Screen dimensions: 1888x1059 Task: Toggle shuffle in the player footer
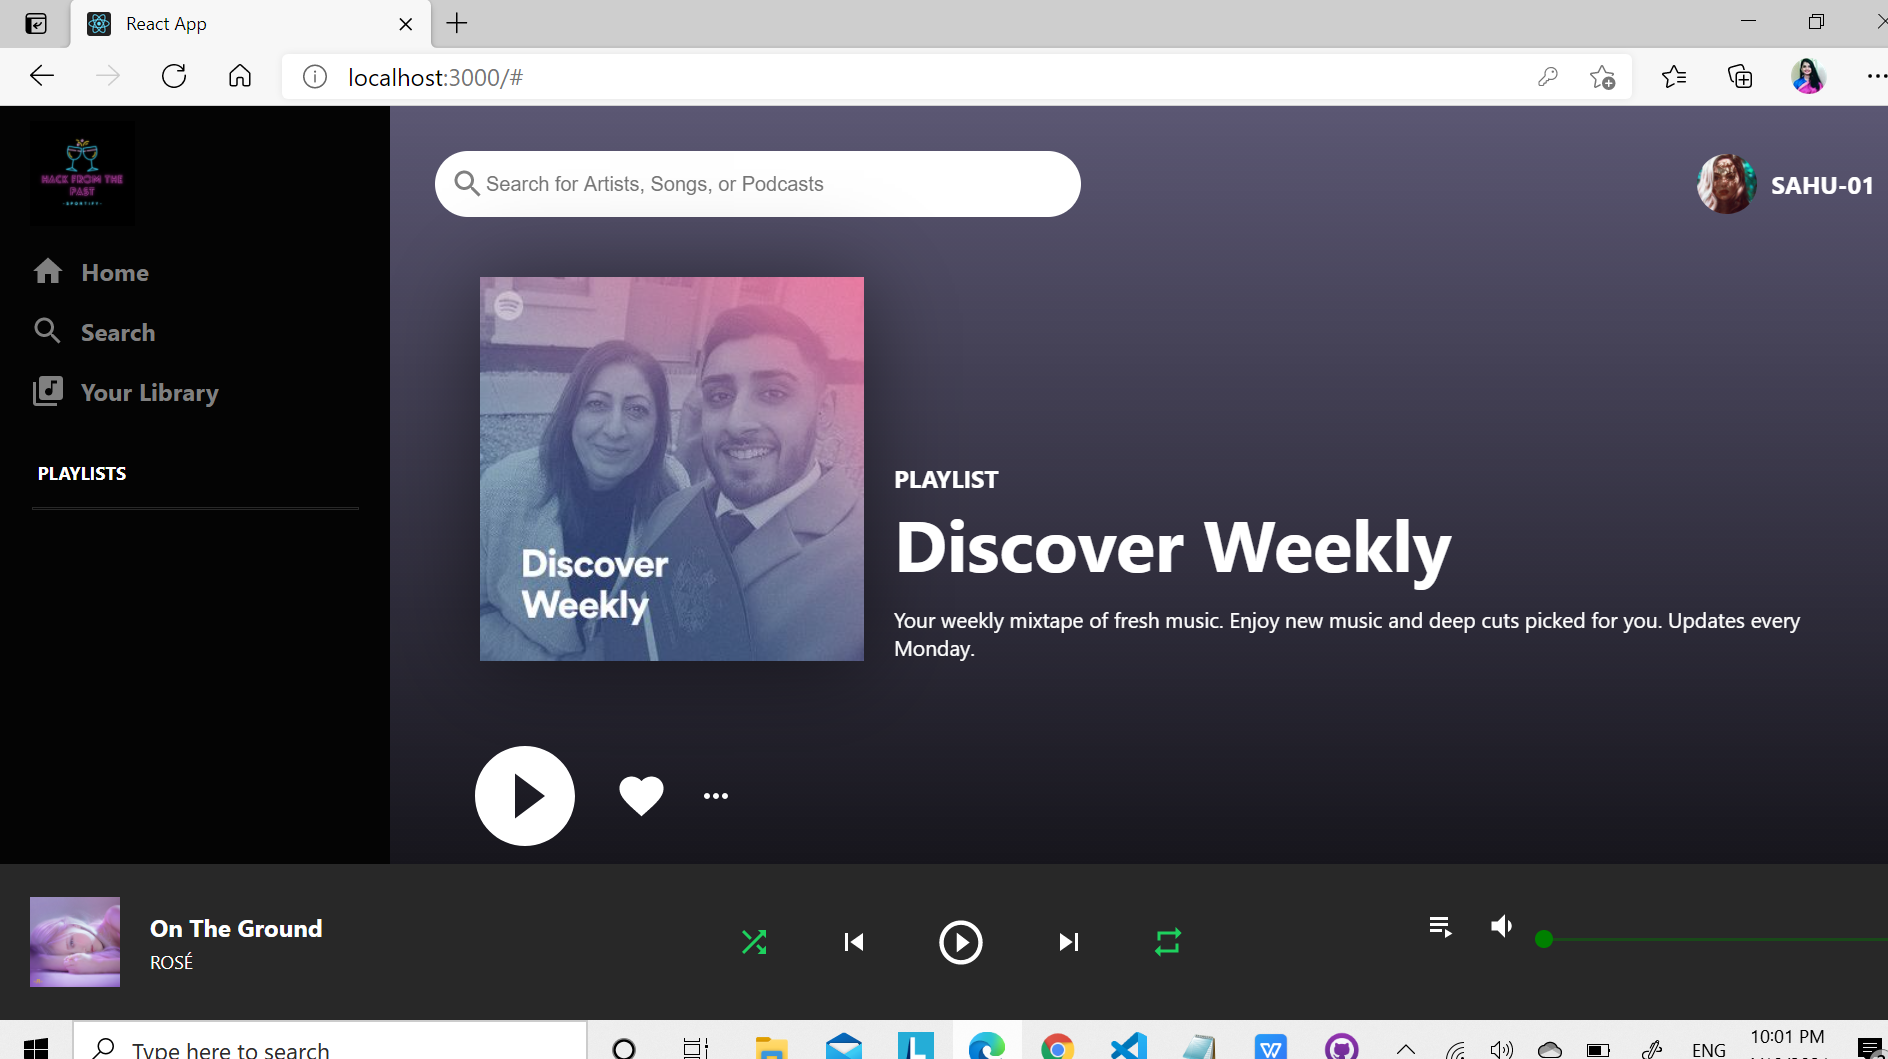click(754, 942)
